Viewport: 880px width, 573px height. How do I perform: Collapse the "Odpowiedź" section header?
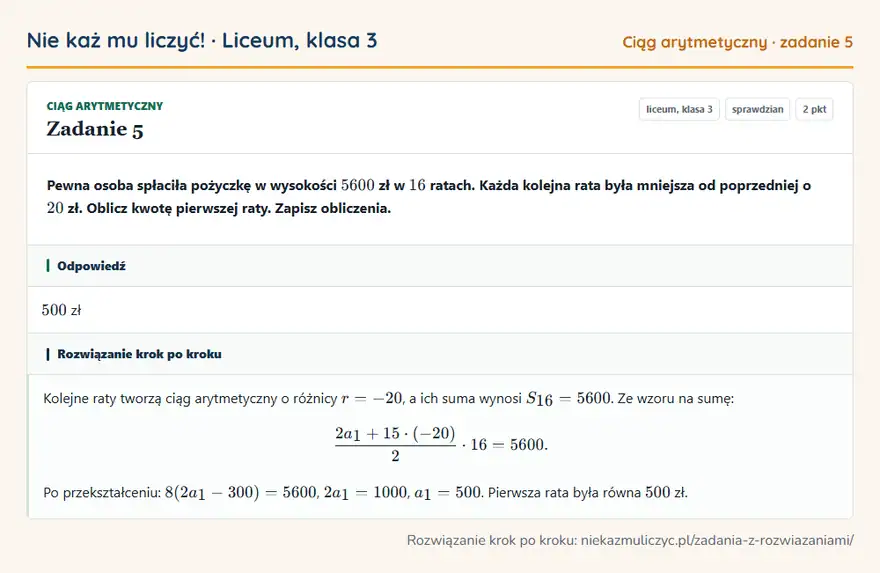click(440, 266)
